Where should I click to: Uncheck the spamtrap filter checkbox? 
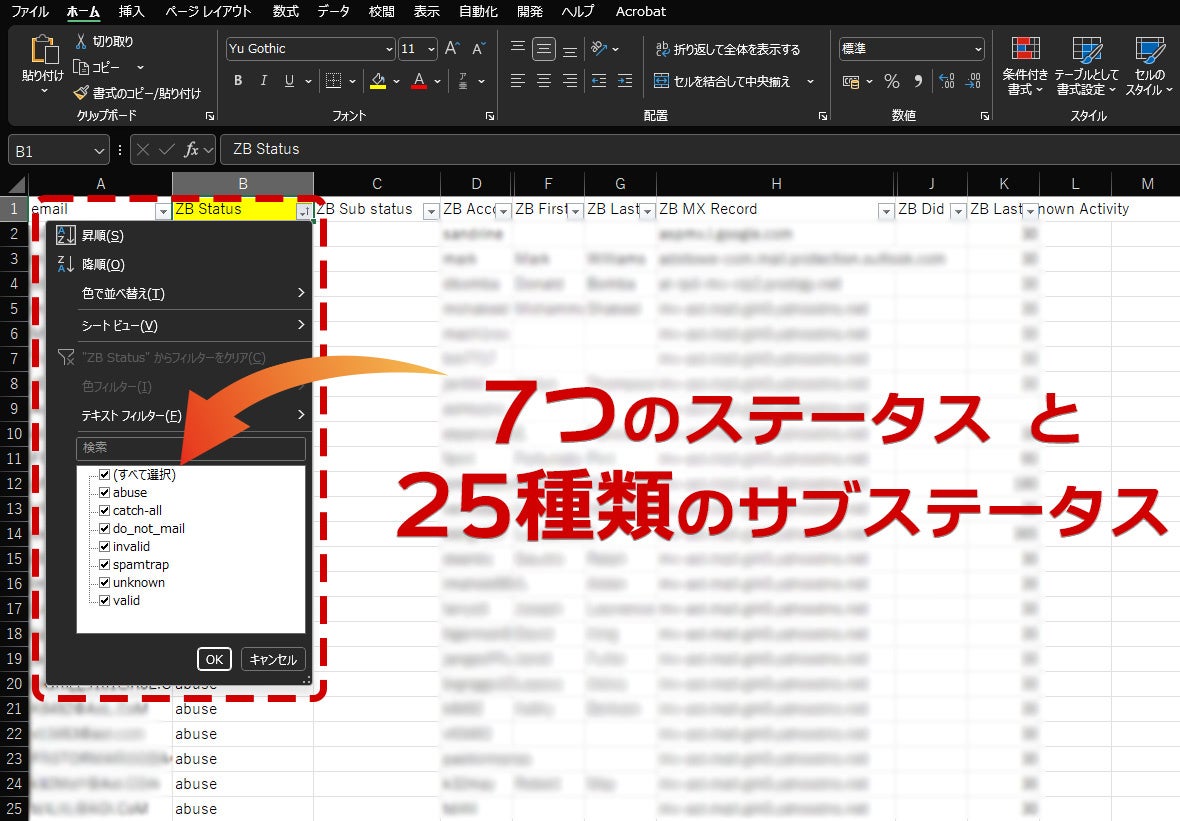pyautogui.click(x=104, y=565)
